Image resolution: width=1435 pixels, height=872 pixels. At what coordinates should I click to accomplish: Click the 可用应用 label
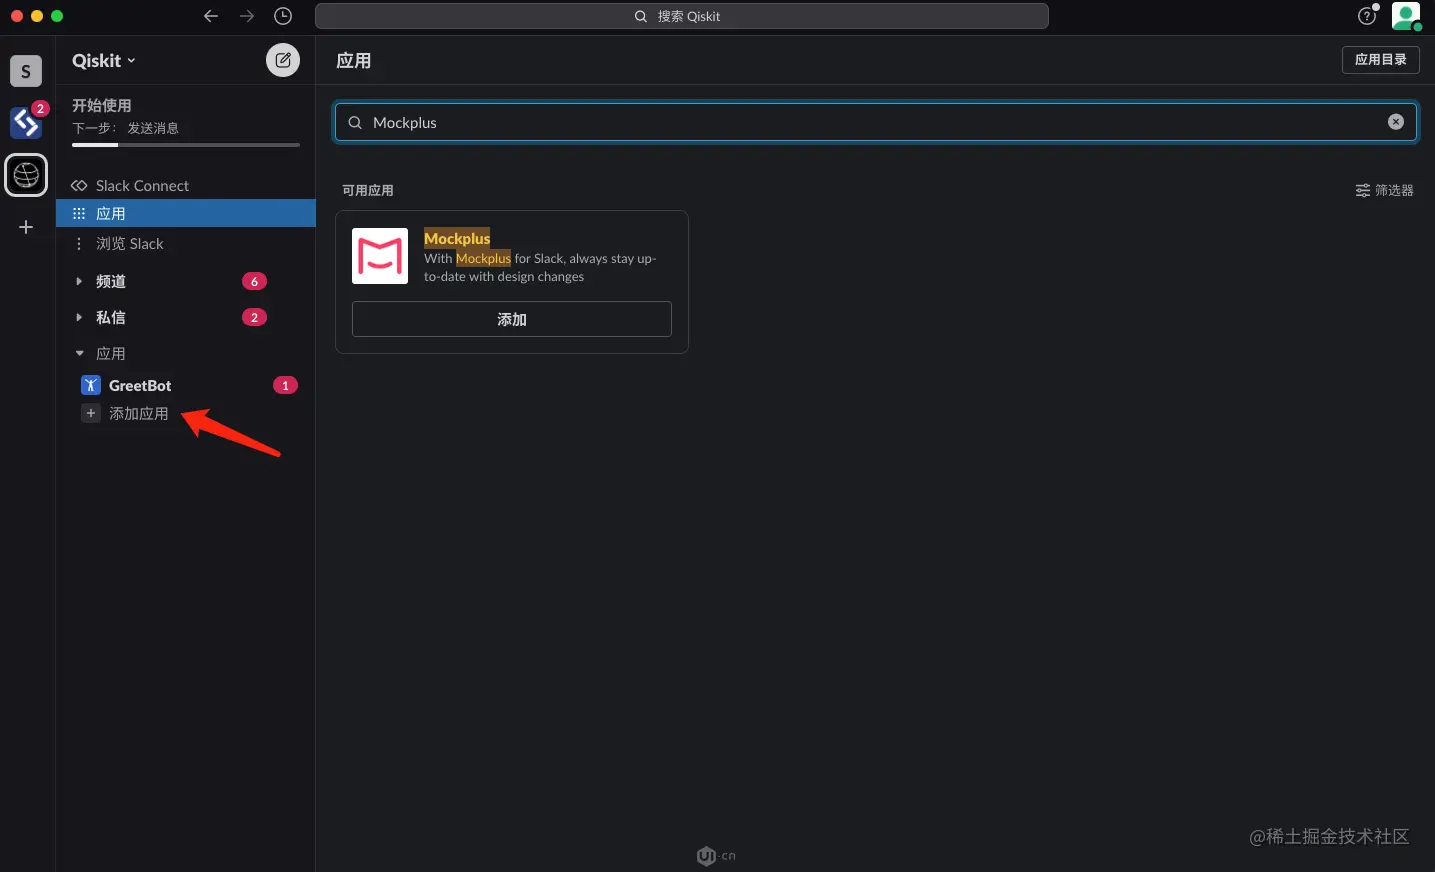pyautogui.click(x=368, y=190)
